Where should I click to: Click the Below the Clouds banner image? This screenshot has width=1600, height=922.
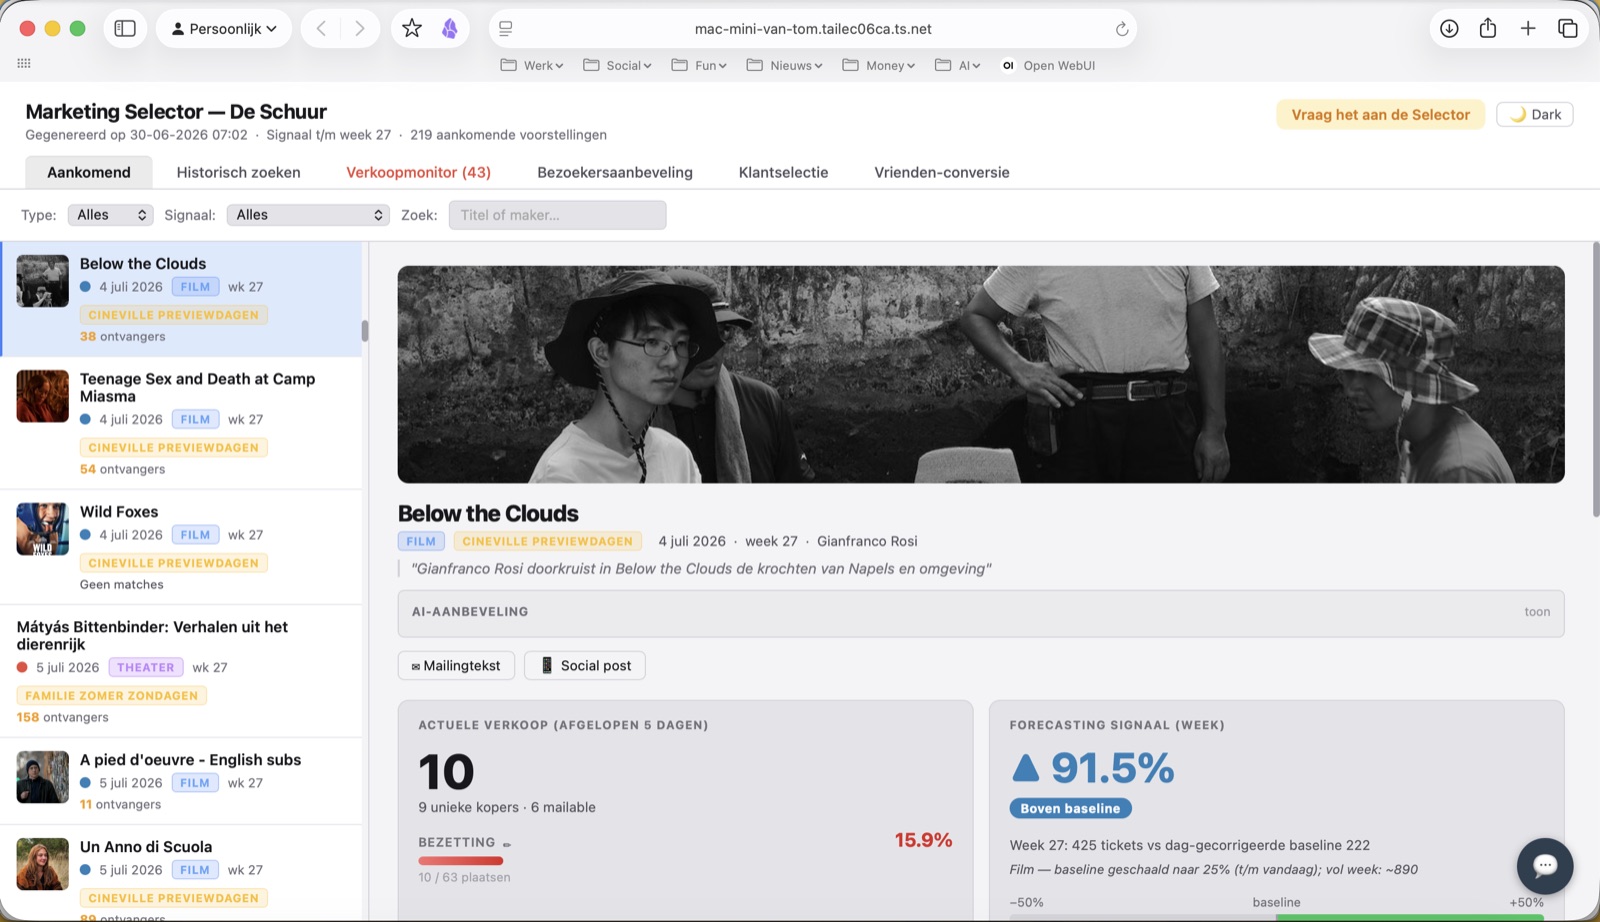point(981,374)
